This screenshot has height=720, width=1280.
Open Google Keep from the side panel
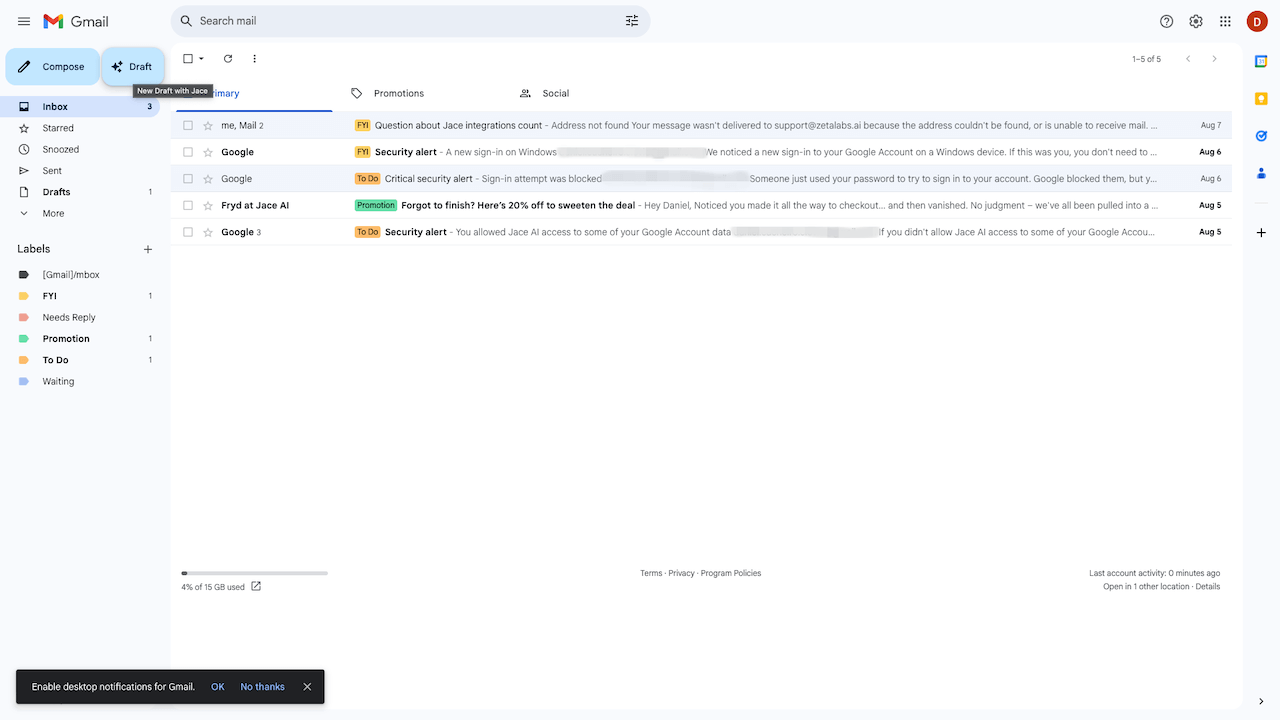coord(1261,98)
